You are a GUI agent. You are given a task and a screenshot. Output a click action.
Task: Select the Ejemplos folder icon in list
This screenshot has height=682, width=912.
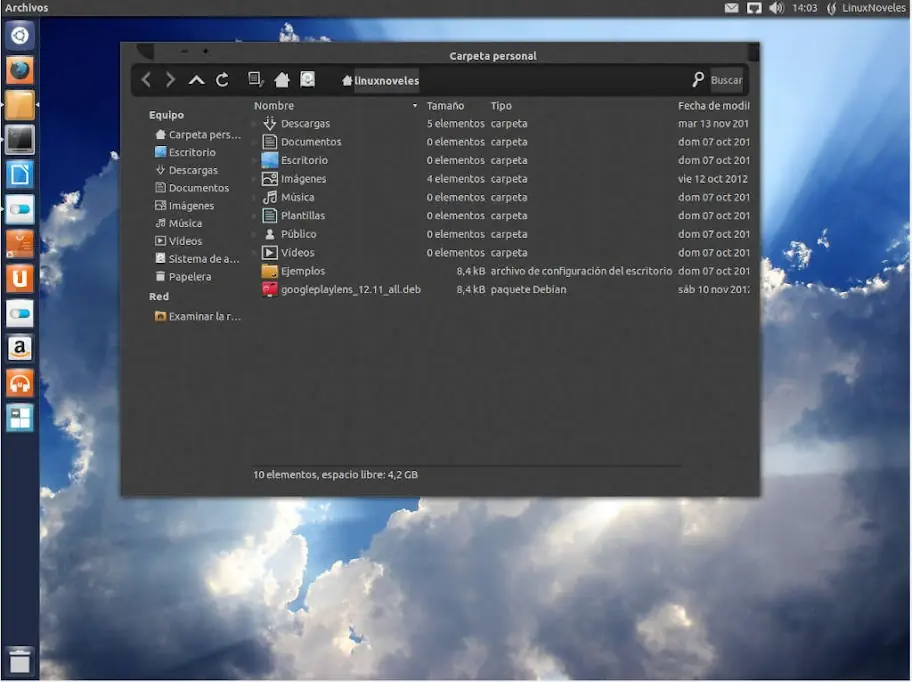click(269, 271)
